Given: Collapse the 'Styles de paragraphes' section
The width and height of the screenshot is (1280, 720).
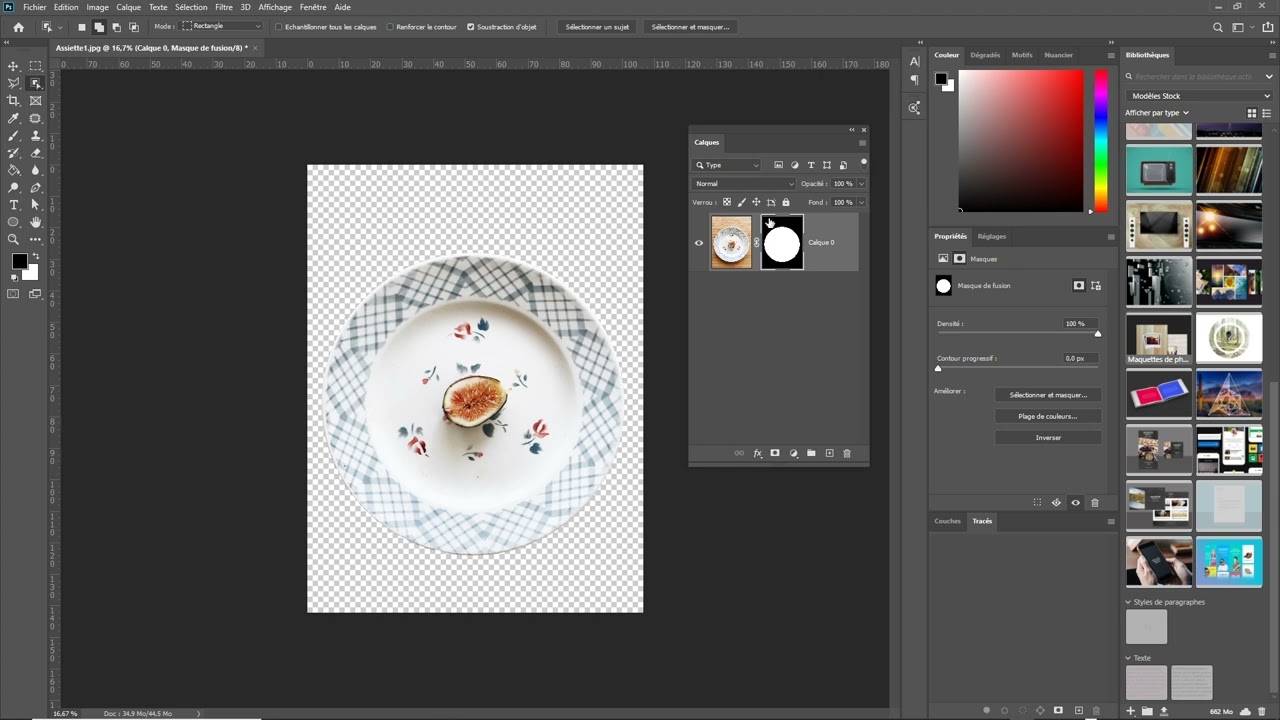Looking at the screenshot, I should (x=1129, y=602).
